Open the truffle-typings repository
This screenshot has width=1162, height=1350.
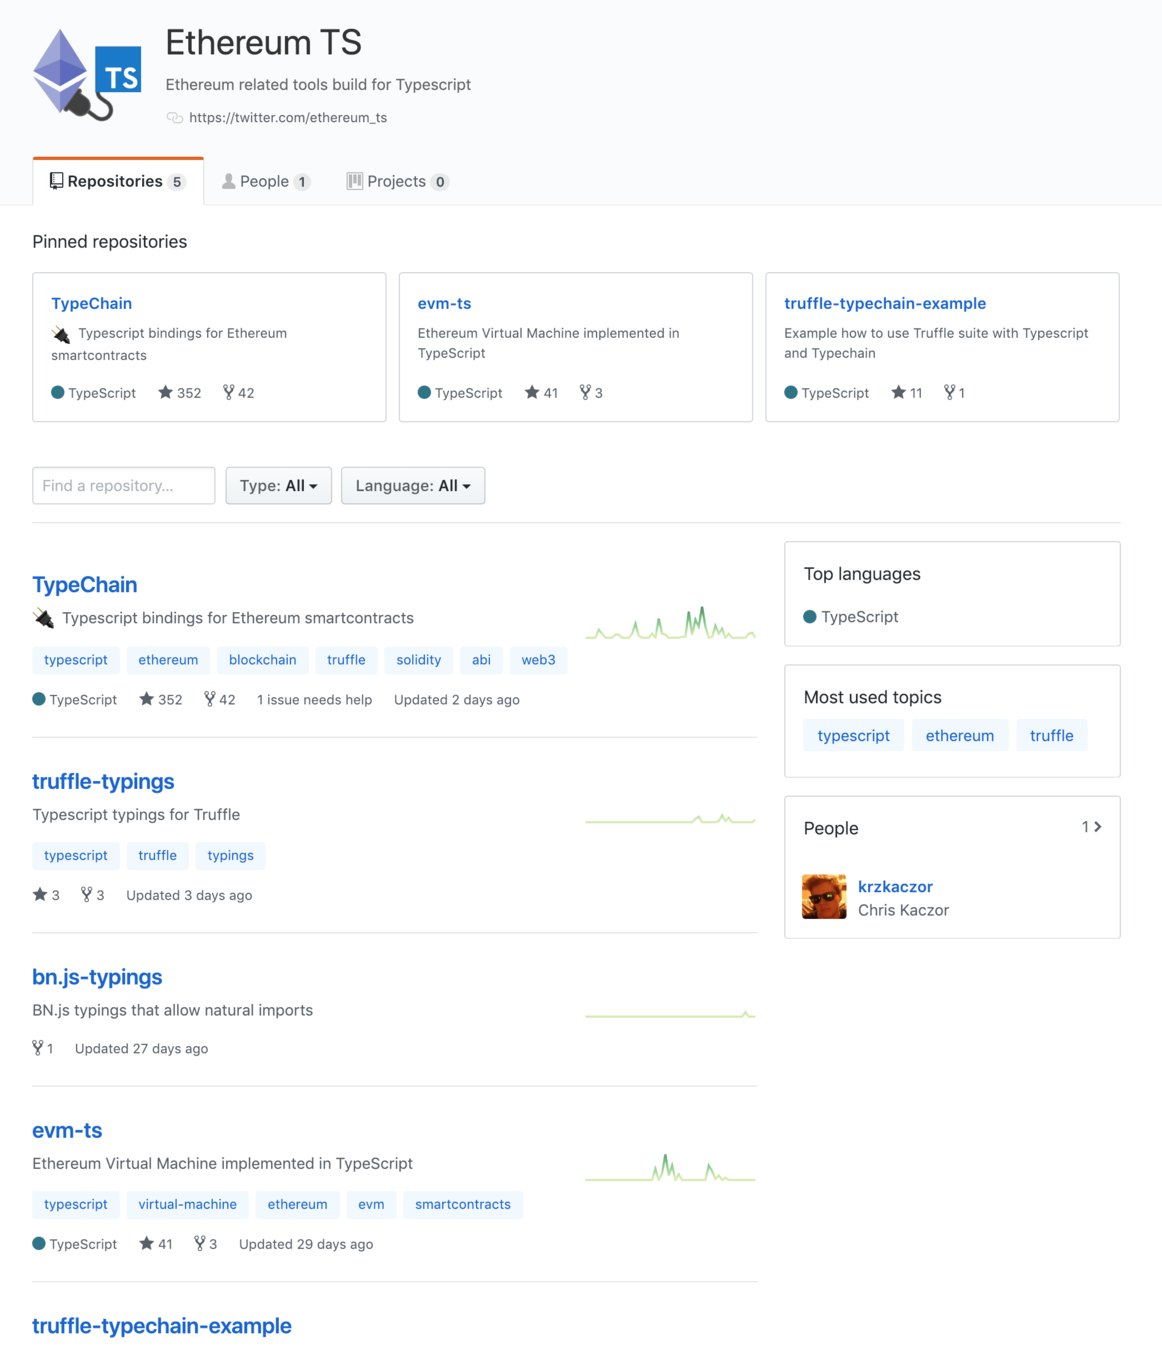[103, 781]
